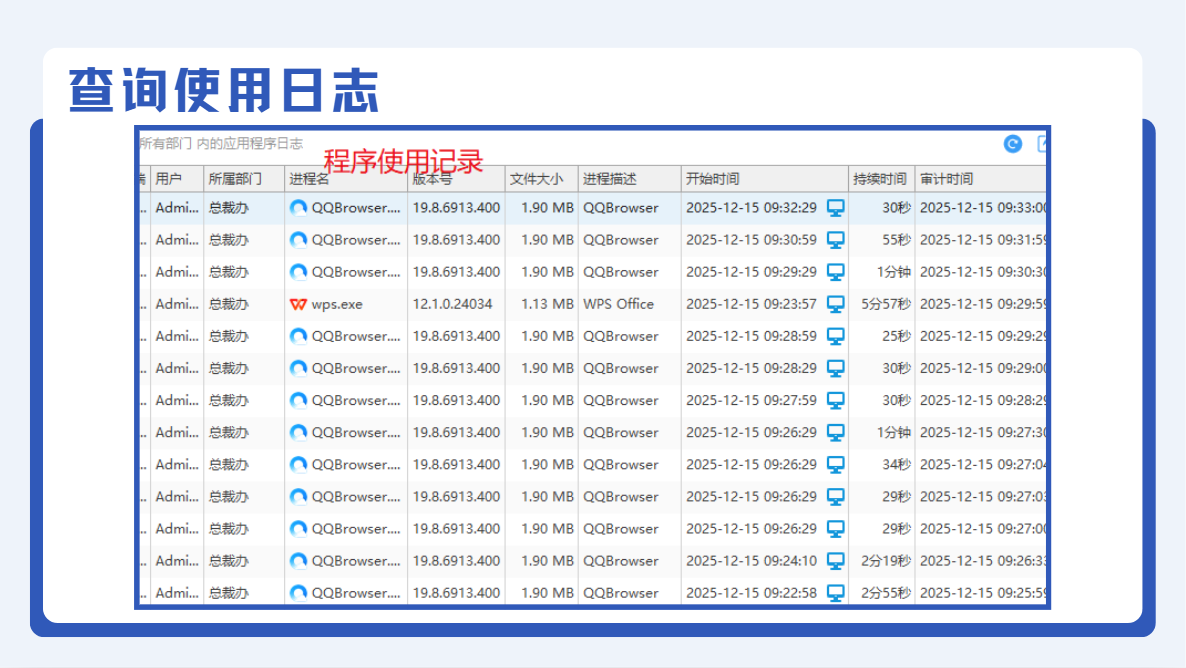Click the 总裁办 department in wps.exe row
1186x668 pixels.
(x=228, y=304)
